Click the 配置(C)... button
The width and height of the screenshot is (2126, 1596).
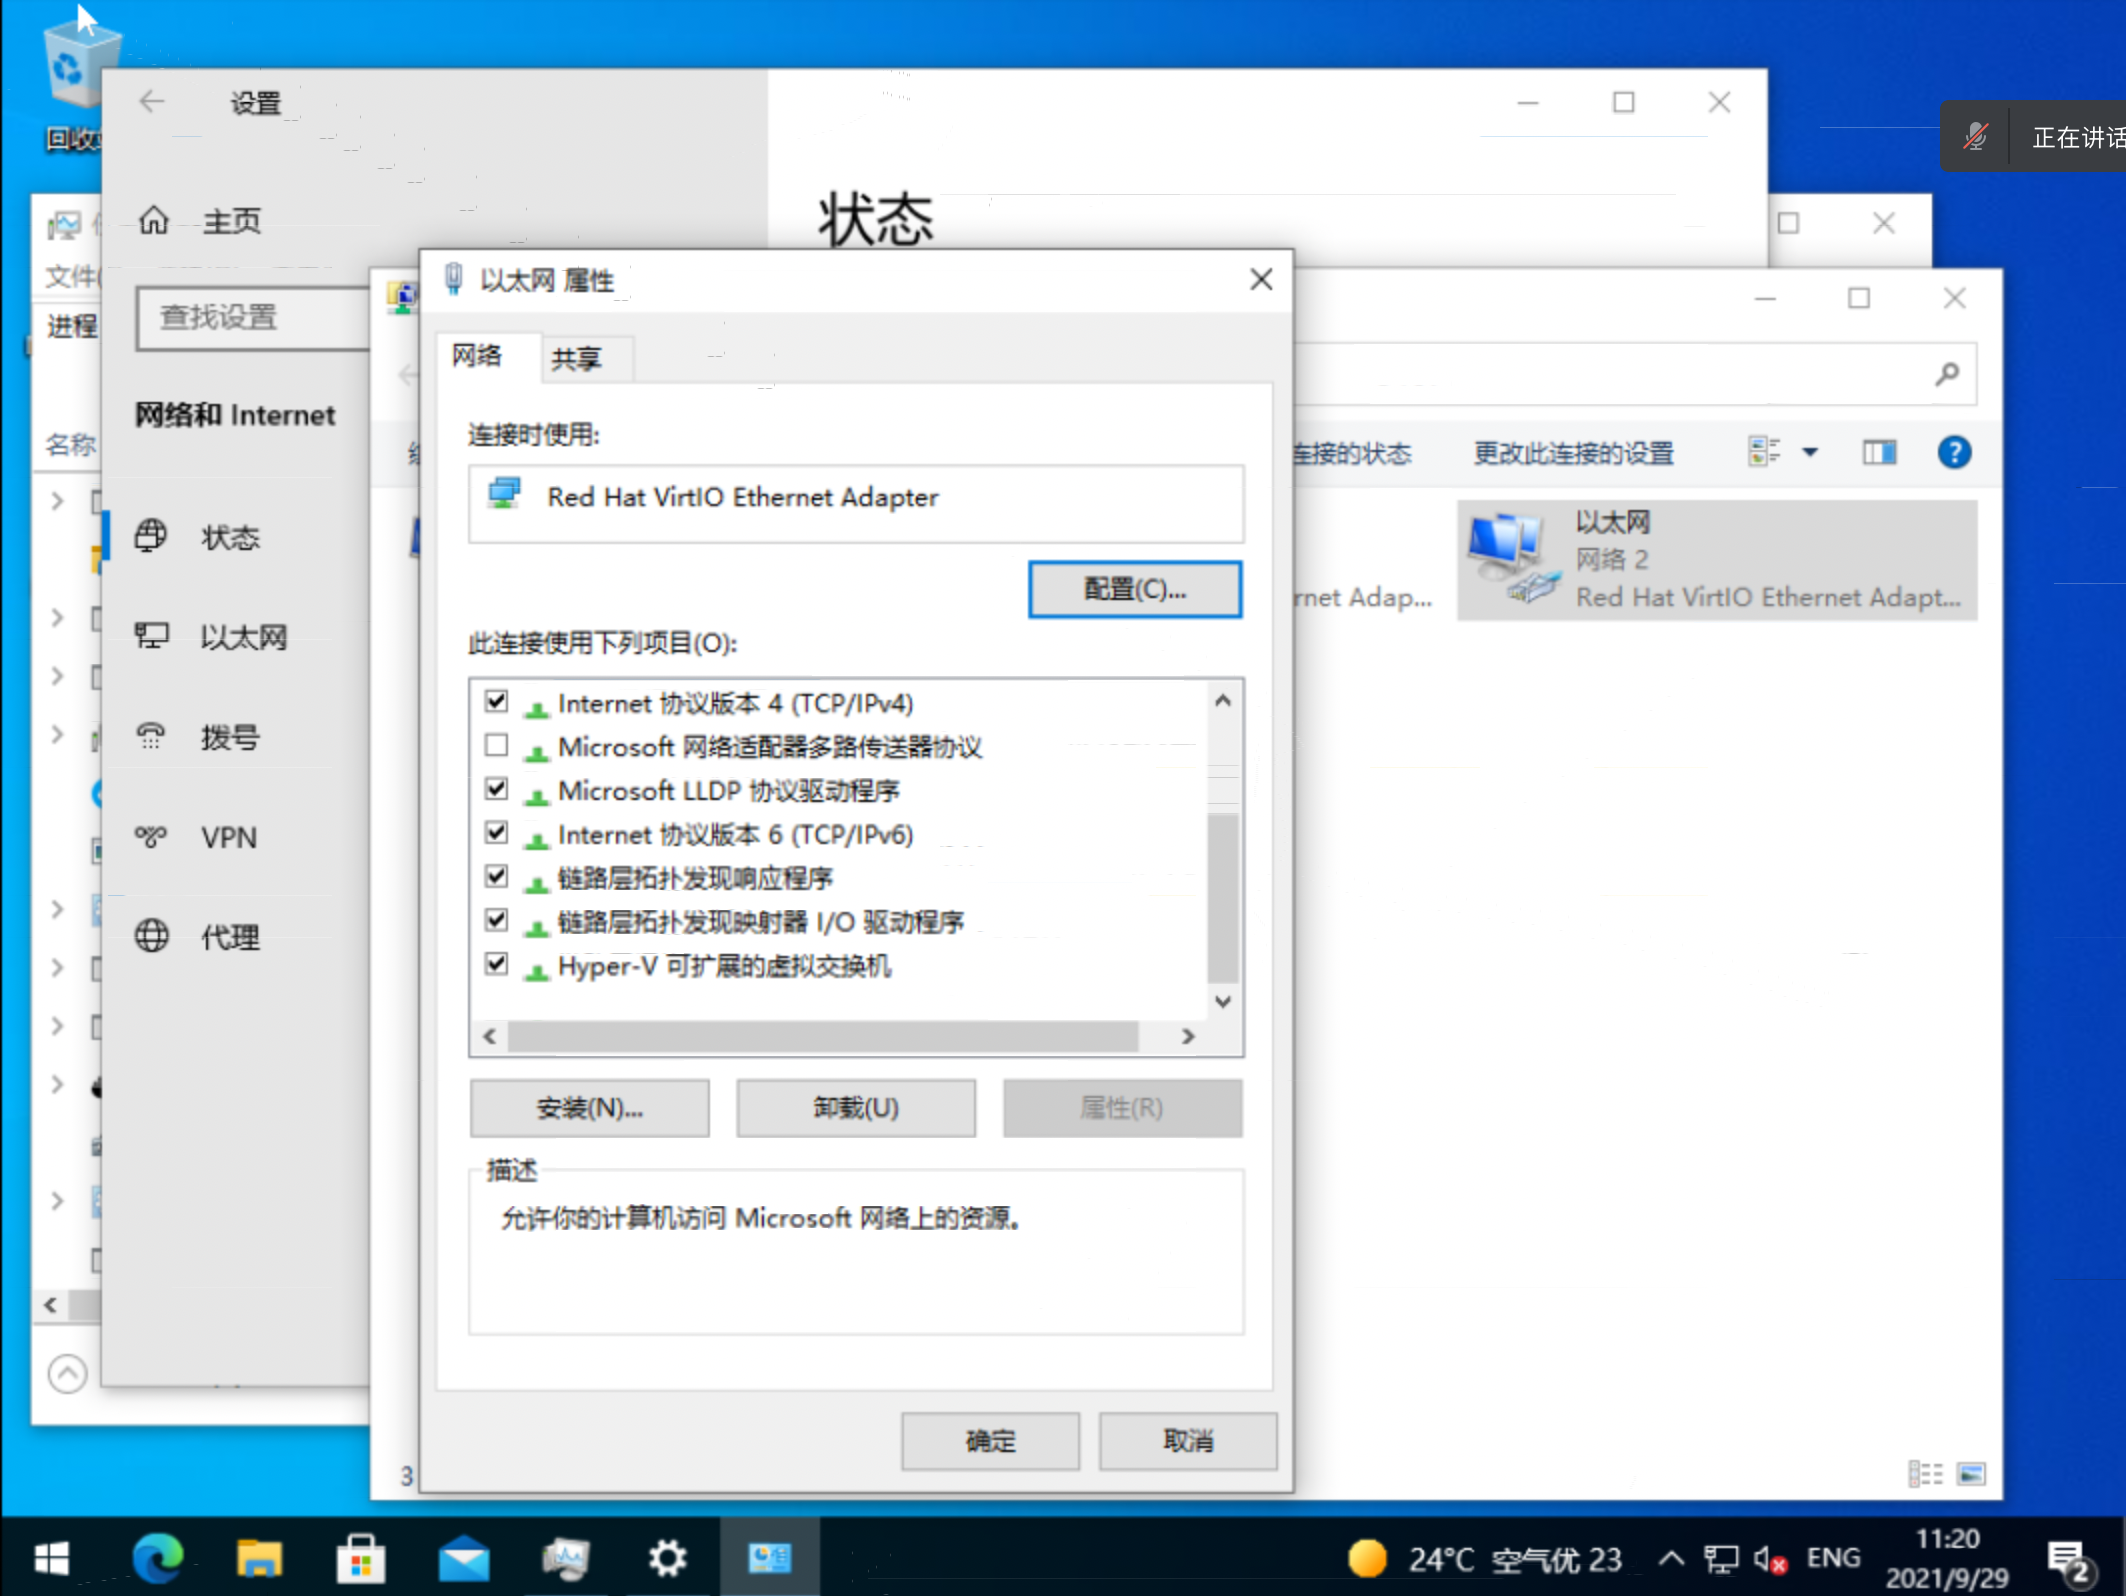point(1135,589)
